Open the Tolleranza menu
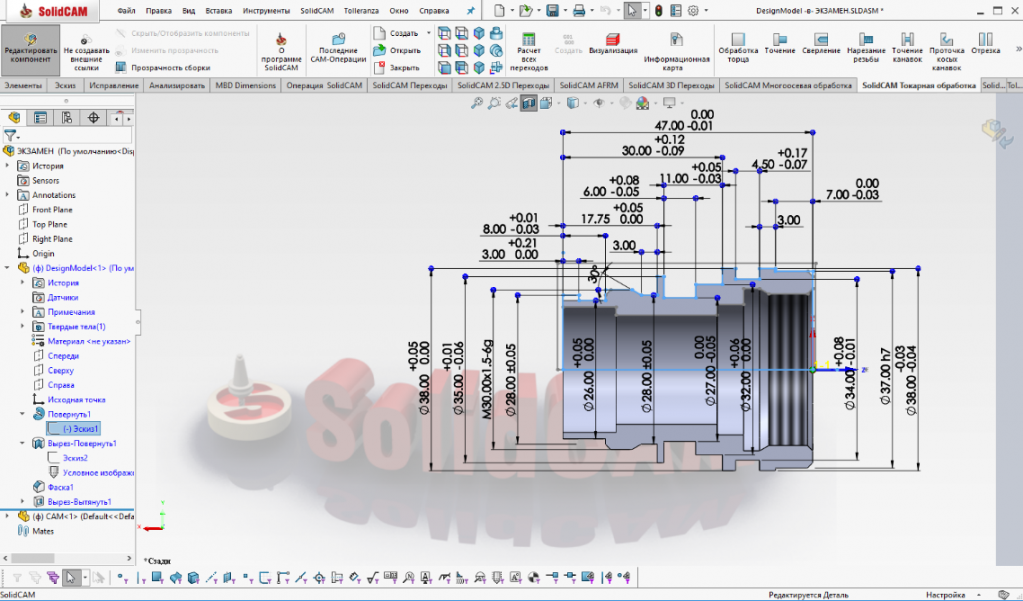Image resolution: width=1023 pixels, height=601 pixels. pos(361,10)
